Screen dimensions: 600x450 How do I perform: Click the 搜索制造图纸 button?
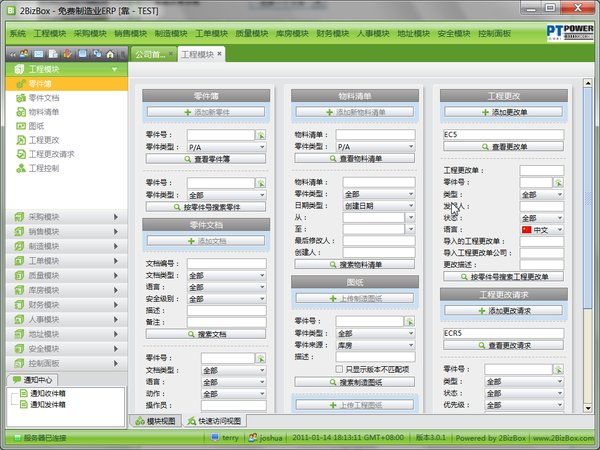coord(355,382)
